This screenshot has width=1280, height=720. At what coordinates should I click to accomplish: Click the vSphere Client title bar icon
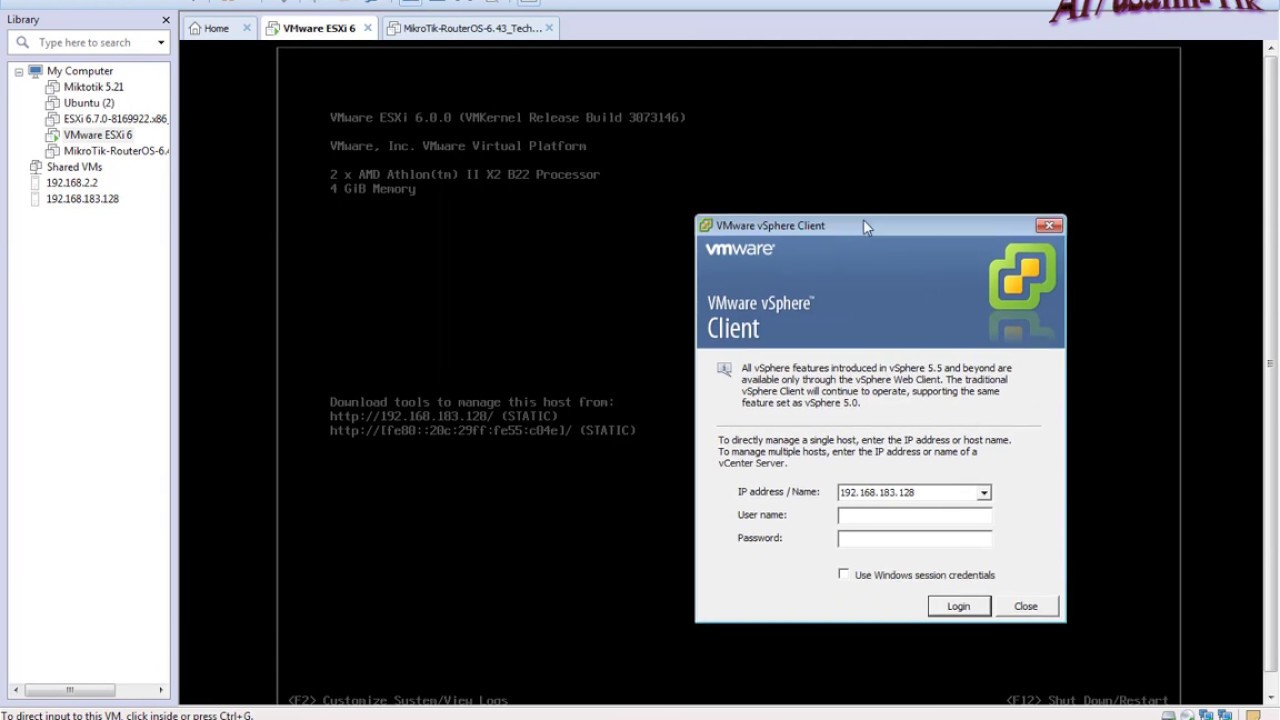[706, 226]
